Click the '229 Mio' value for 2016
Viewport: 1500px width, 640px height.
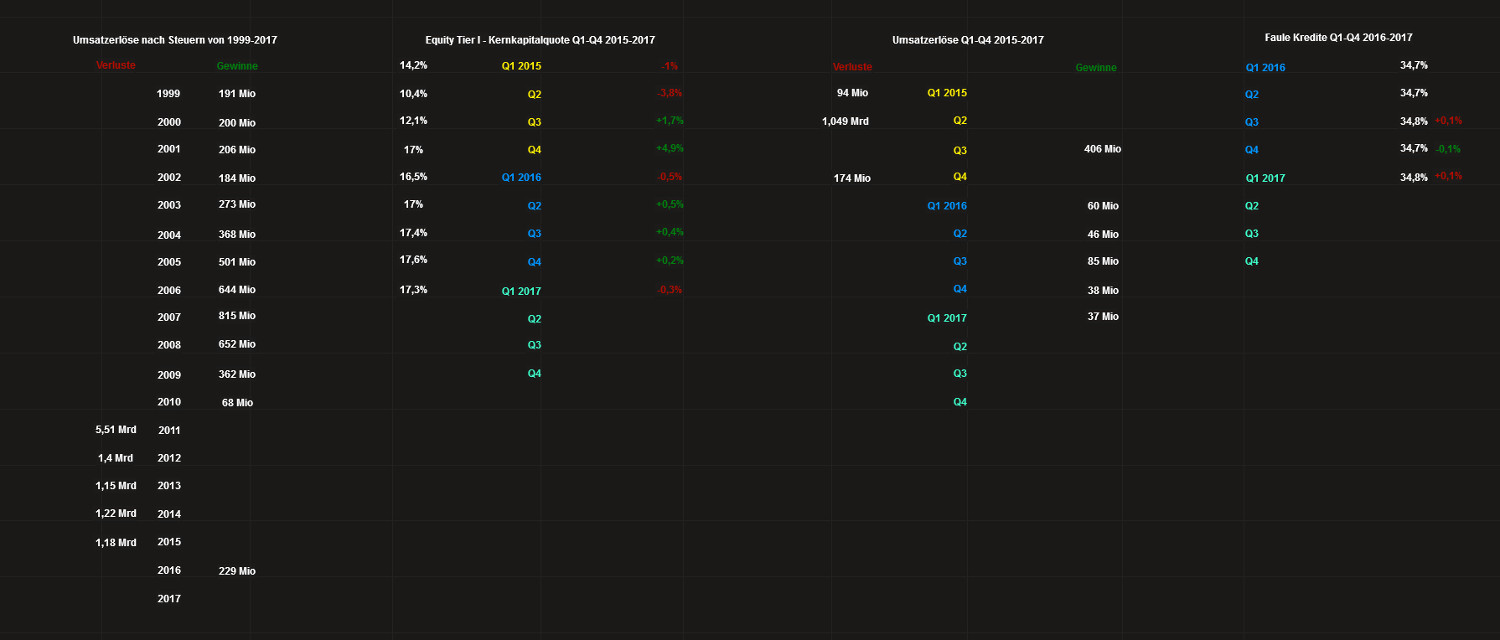(x=239, y=571)
